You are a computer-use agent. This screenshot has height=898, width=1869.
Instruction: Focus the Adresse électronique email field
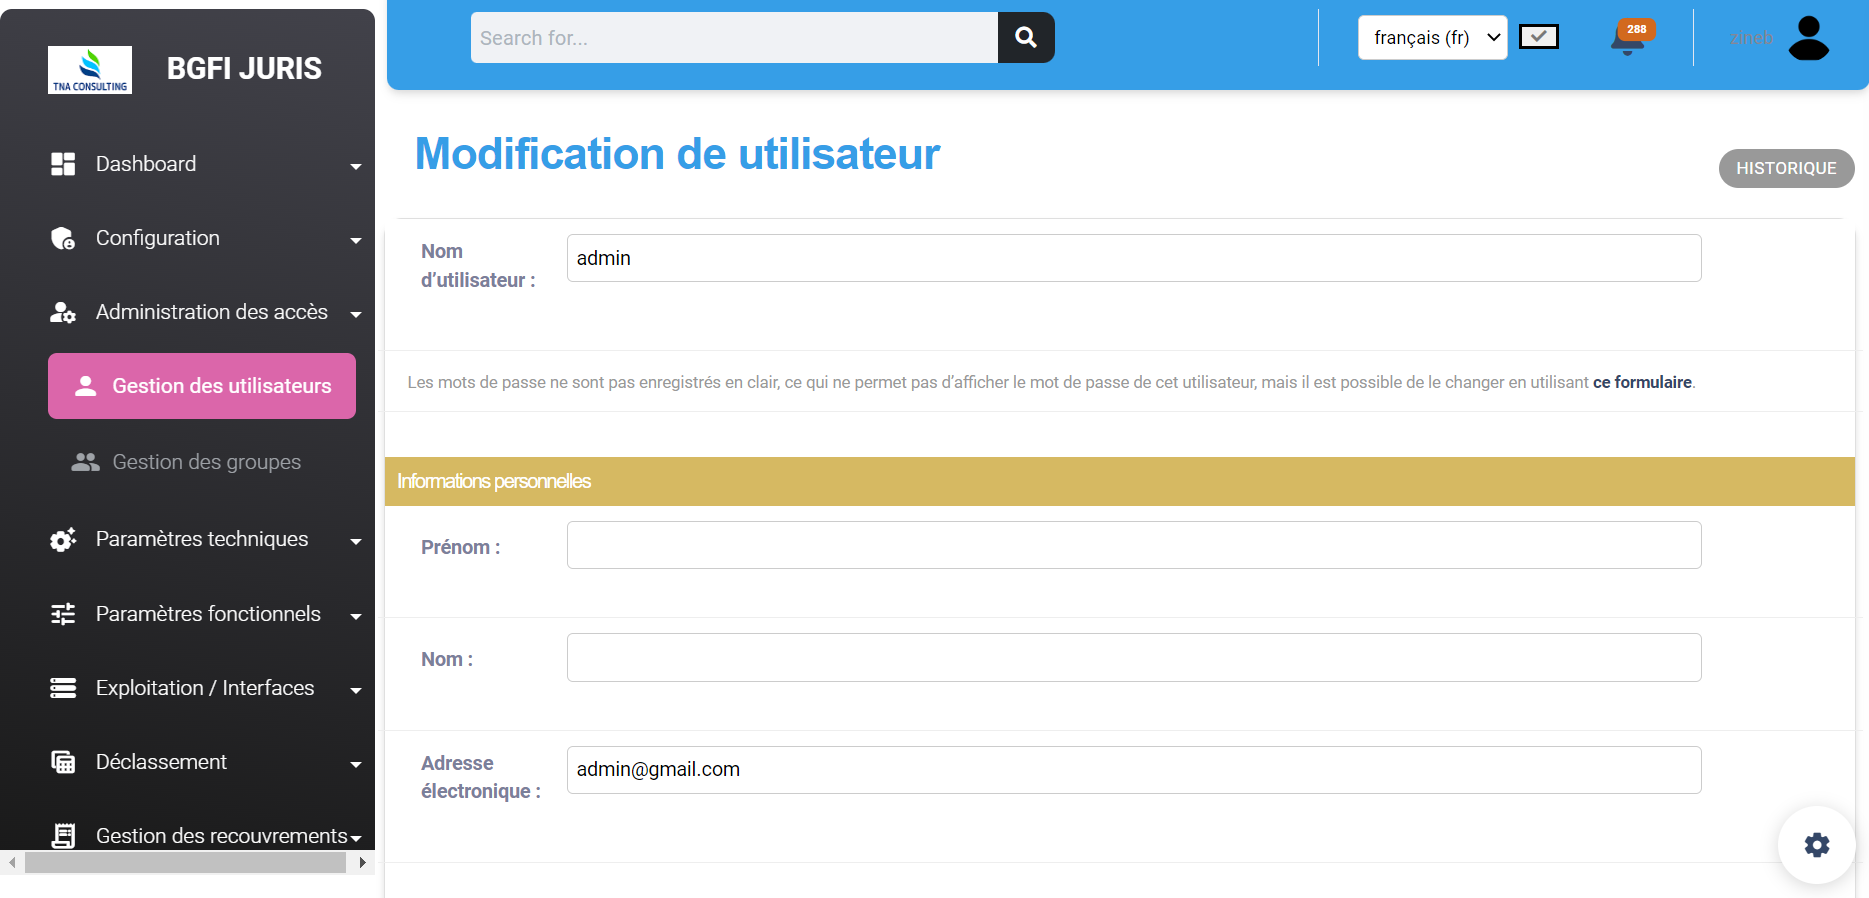tap(1133, 770)
